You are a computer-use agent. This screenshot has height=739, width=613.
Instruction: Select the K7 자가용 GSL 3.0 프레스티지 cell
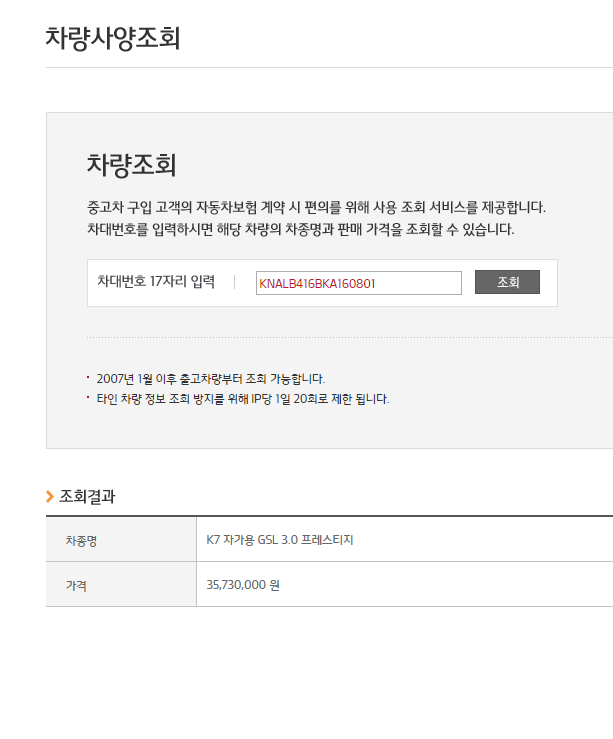(x=405, y=539)
